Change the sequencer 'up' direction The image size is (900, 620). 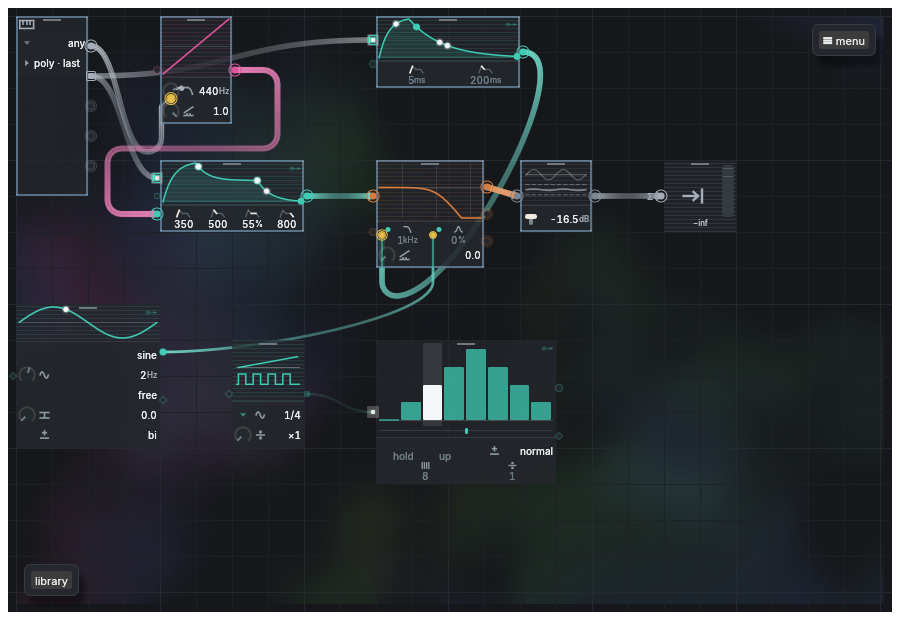(x=445, y=456)
